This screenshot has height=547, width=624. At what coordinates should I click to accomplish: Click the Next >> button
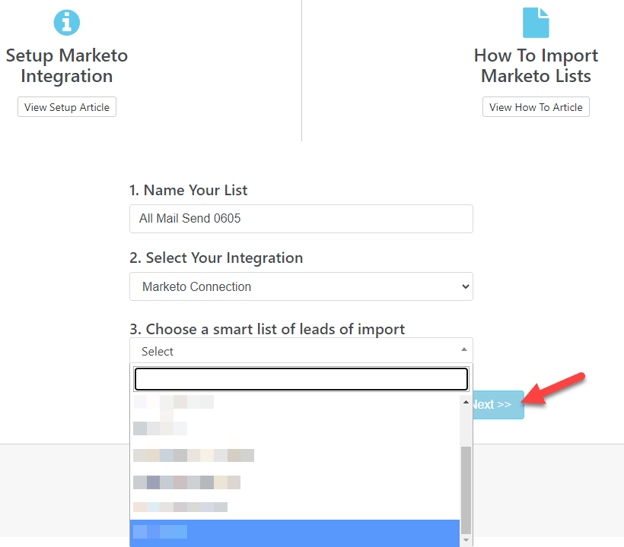pyautogui.click(x=498, y=405)
